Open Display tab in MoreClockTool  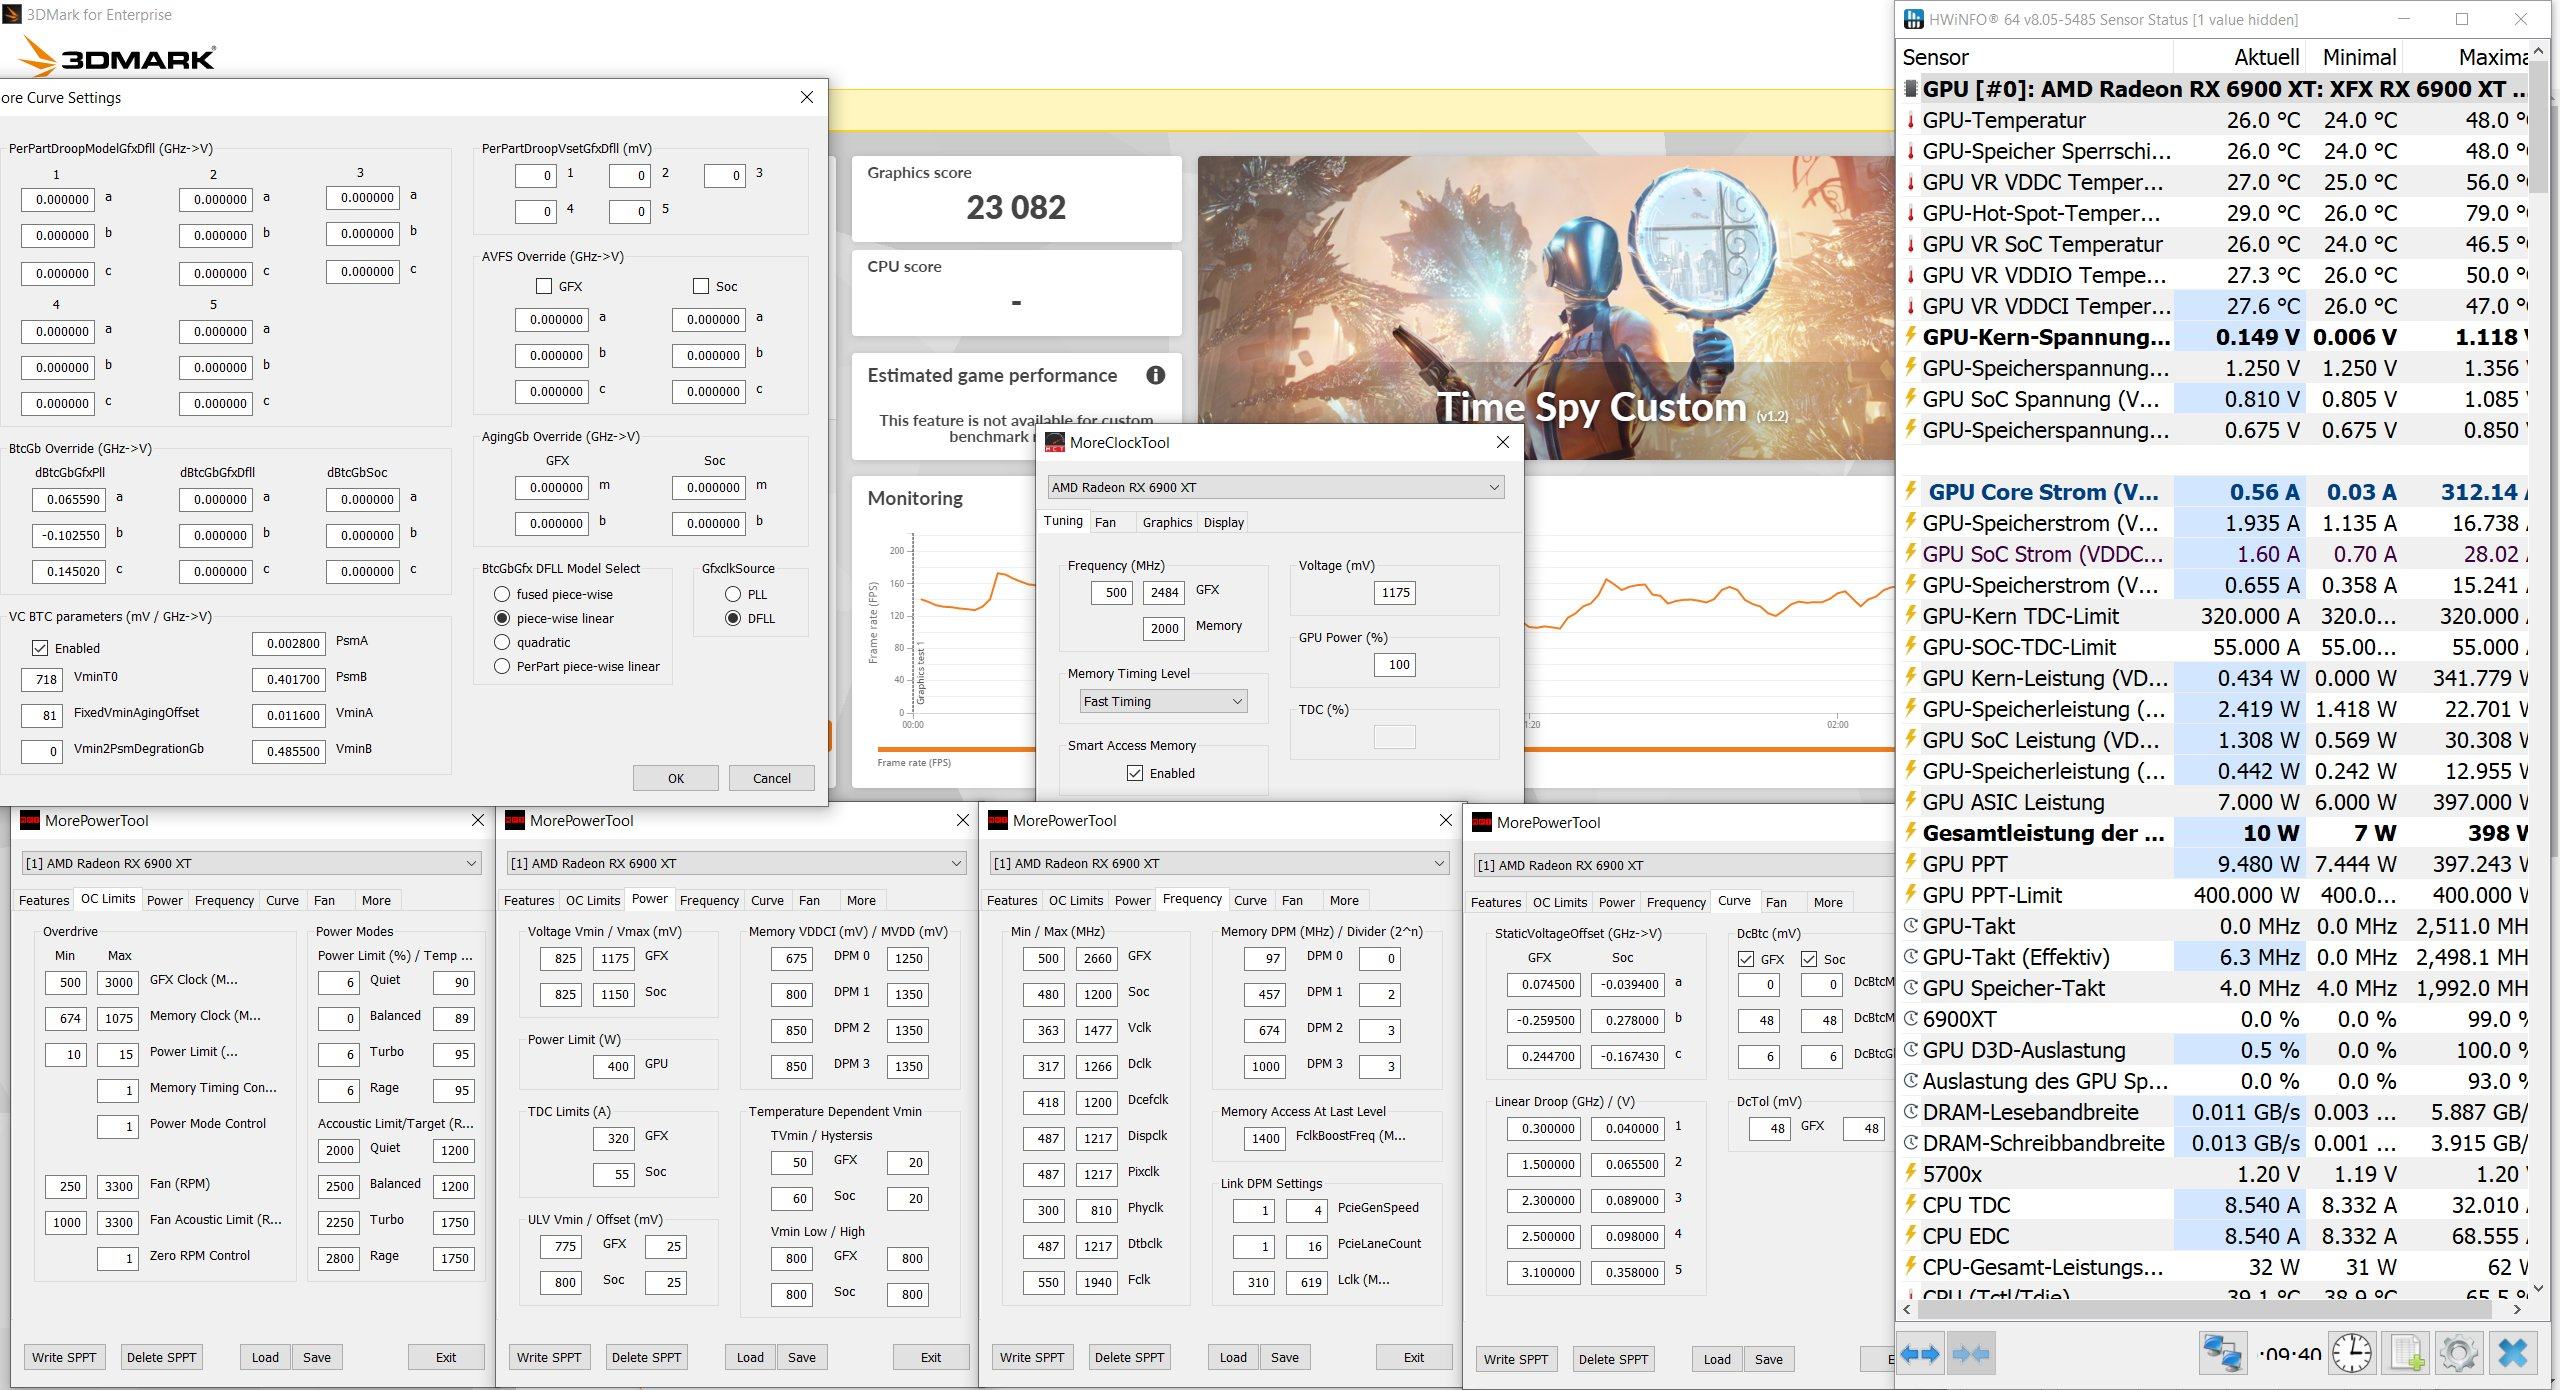point(1223,522)
